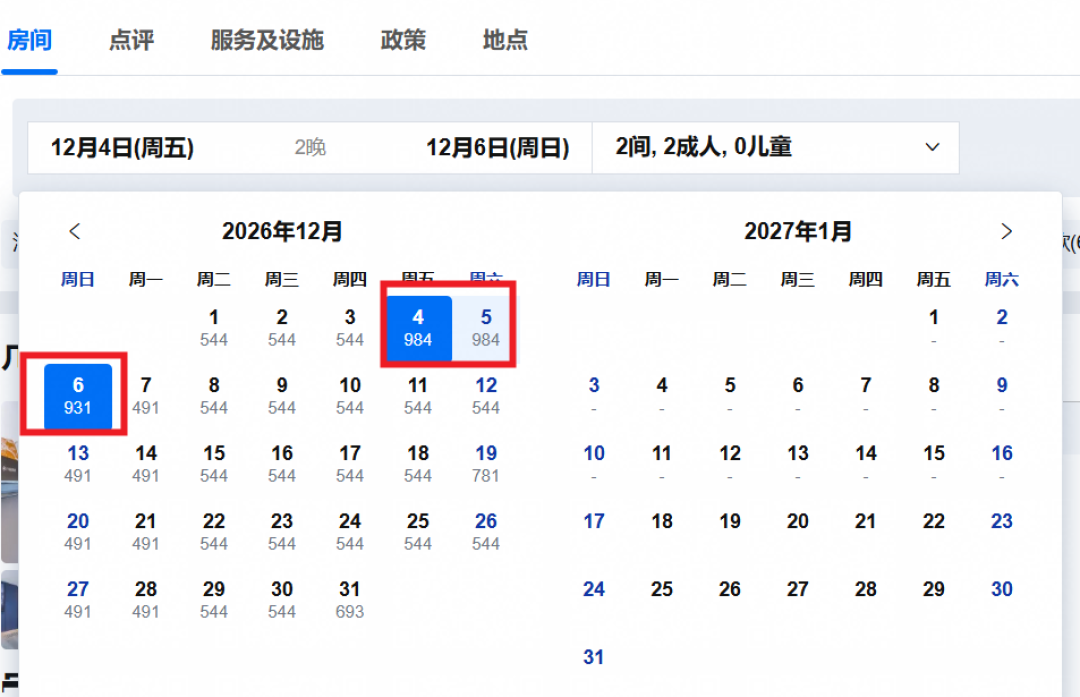Select January 17 in 2027年1月
This screenshot has height=697, width=1080.
(594, 521)
